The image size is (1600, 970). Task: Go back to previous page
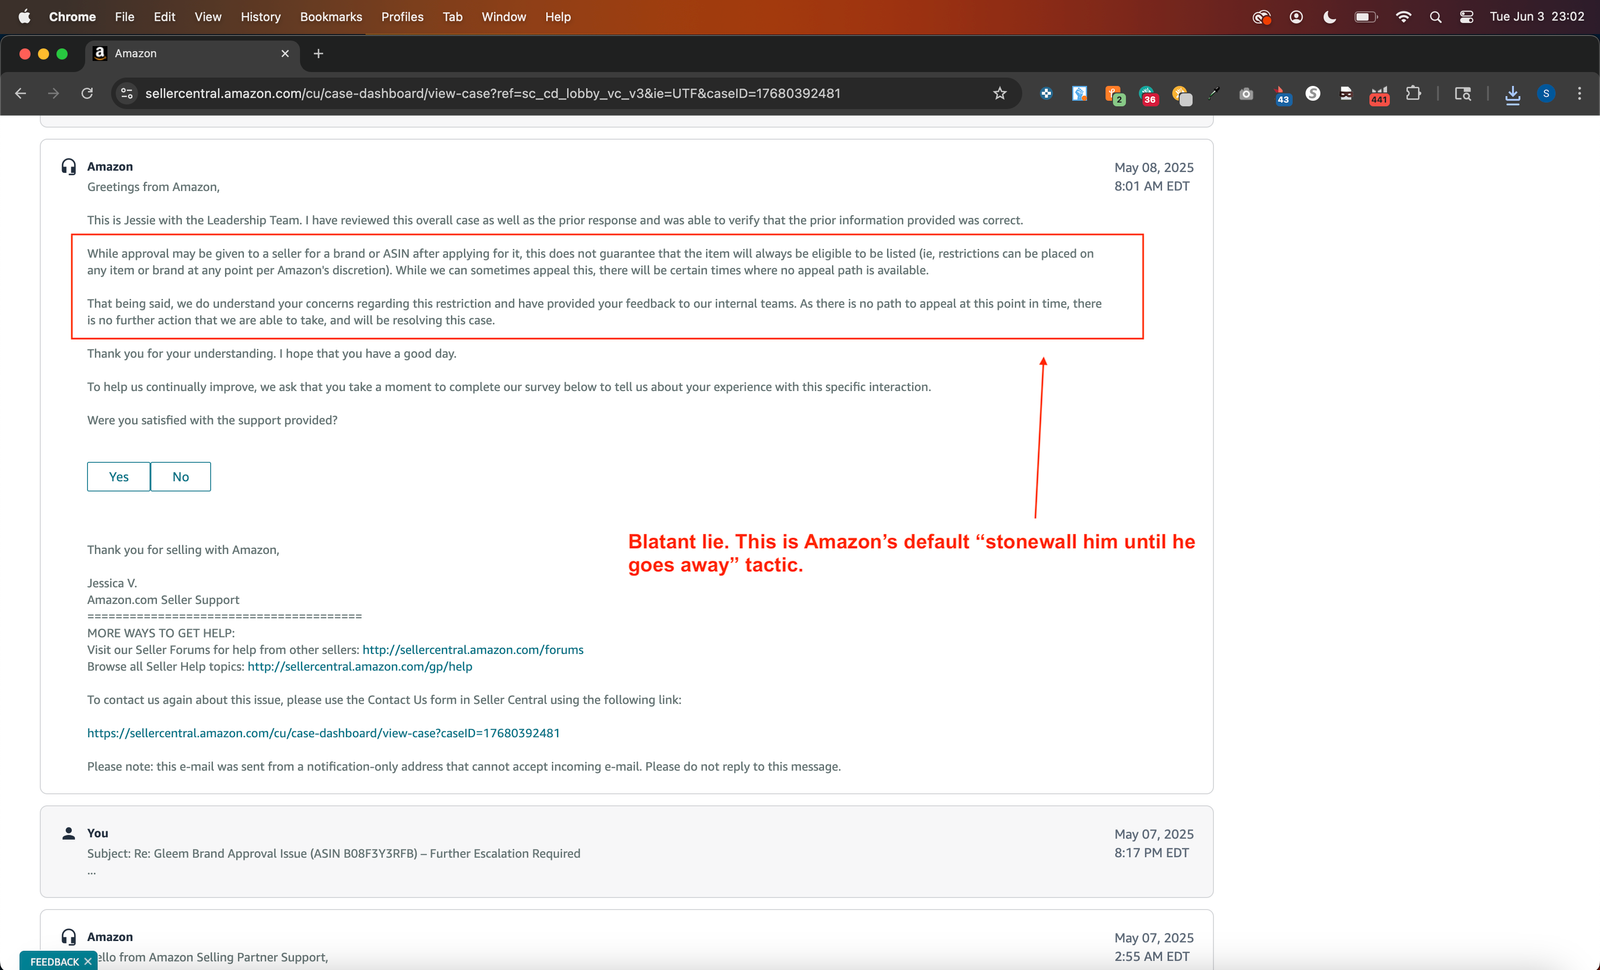(x=21, y=93)
